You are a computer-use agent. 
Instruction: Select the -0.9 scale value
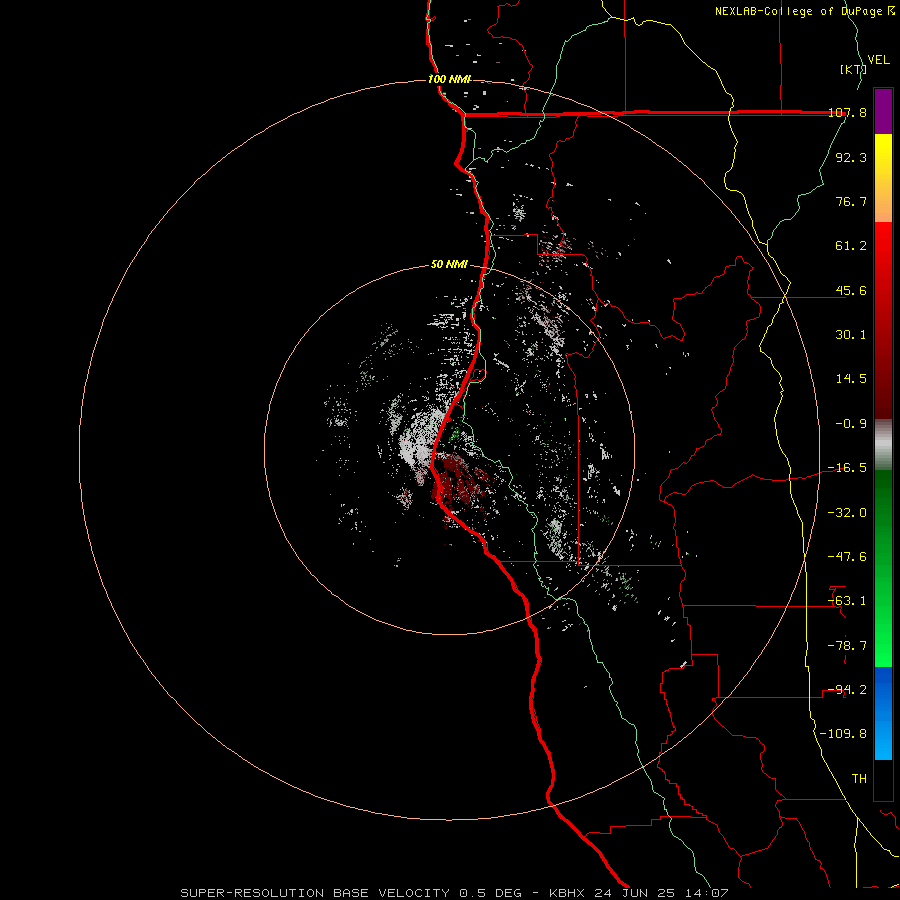(851, 424)
